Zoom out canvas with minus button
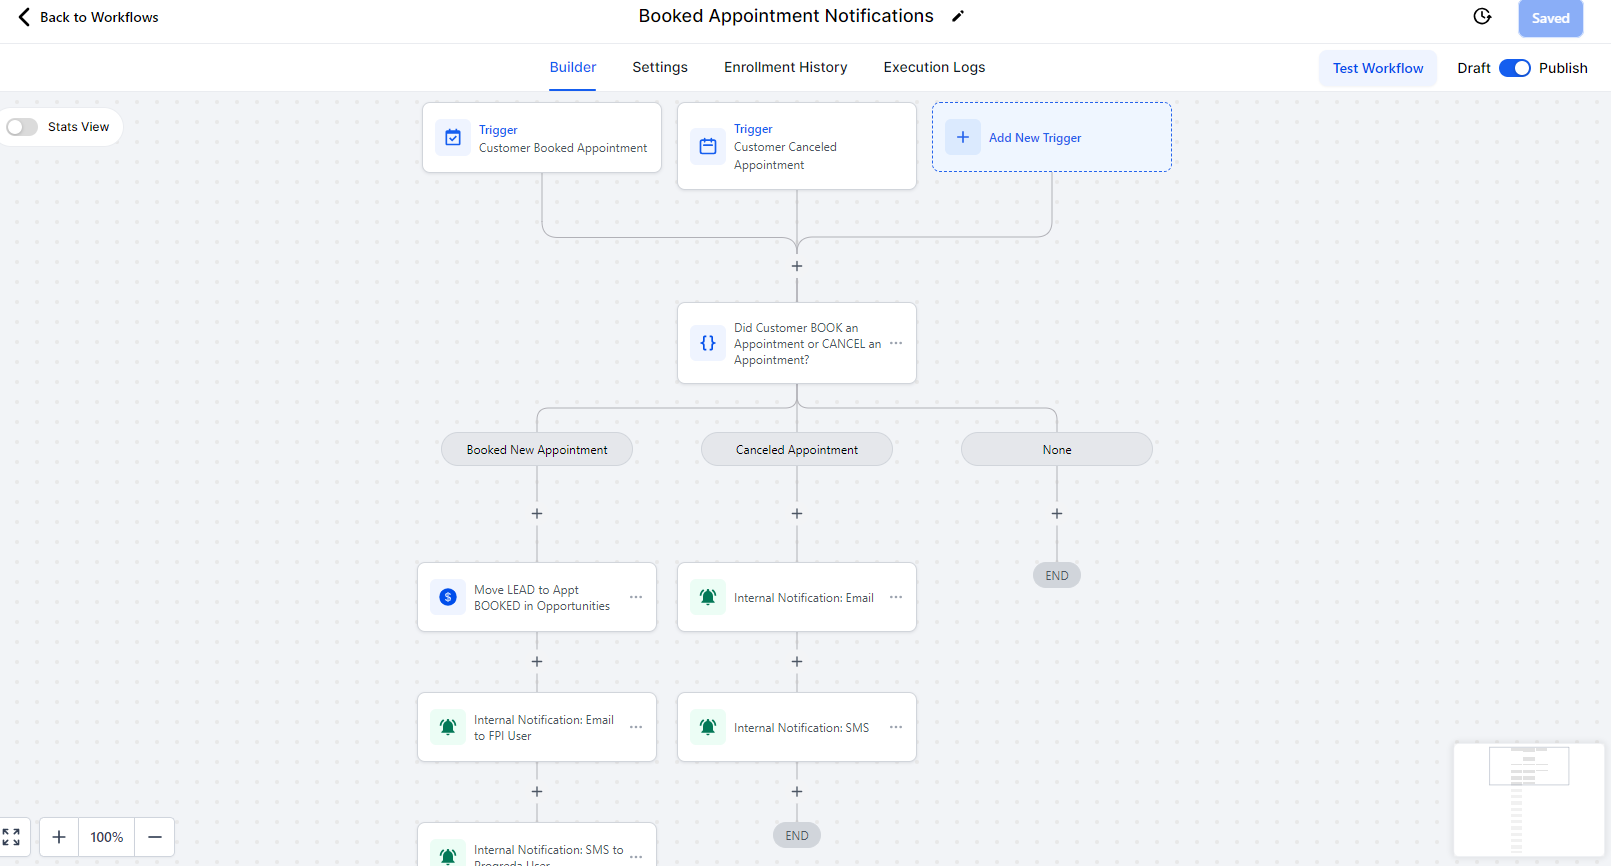This screenshot has height=866, width=1611. (155, 837)
